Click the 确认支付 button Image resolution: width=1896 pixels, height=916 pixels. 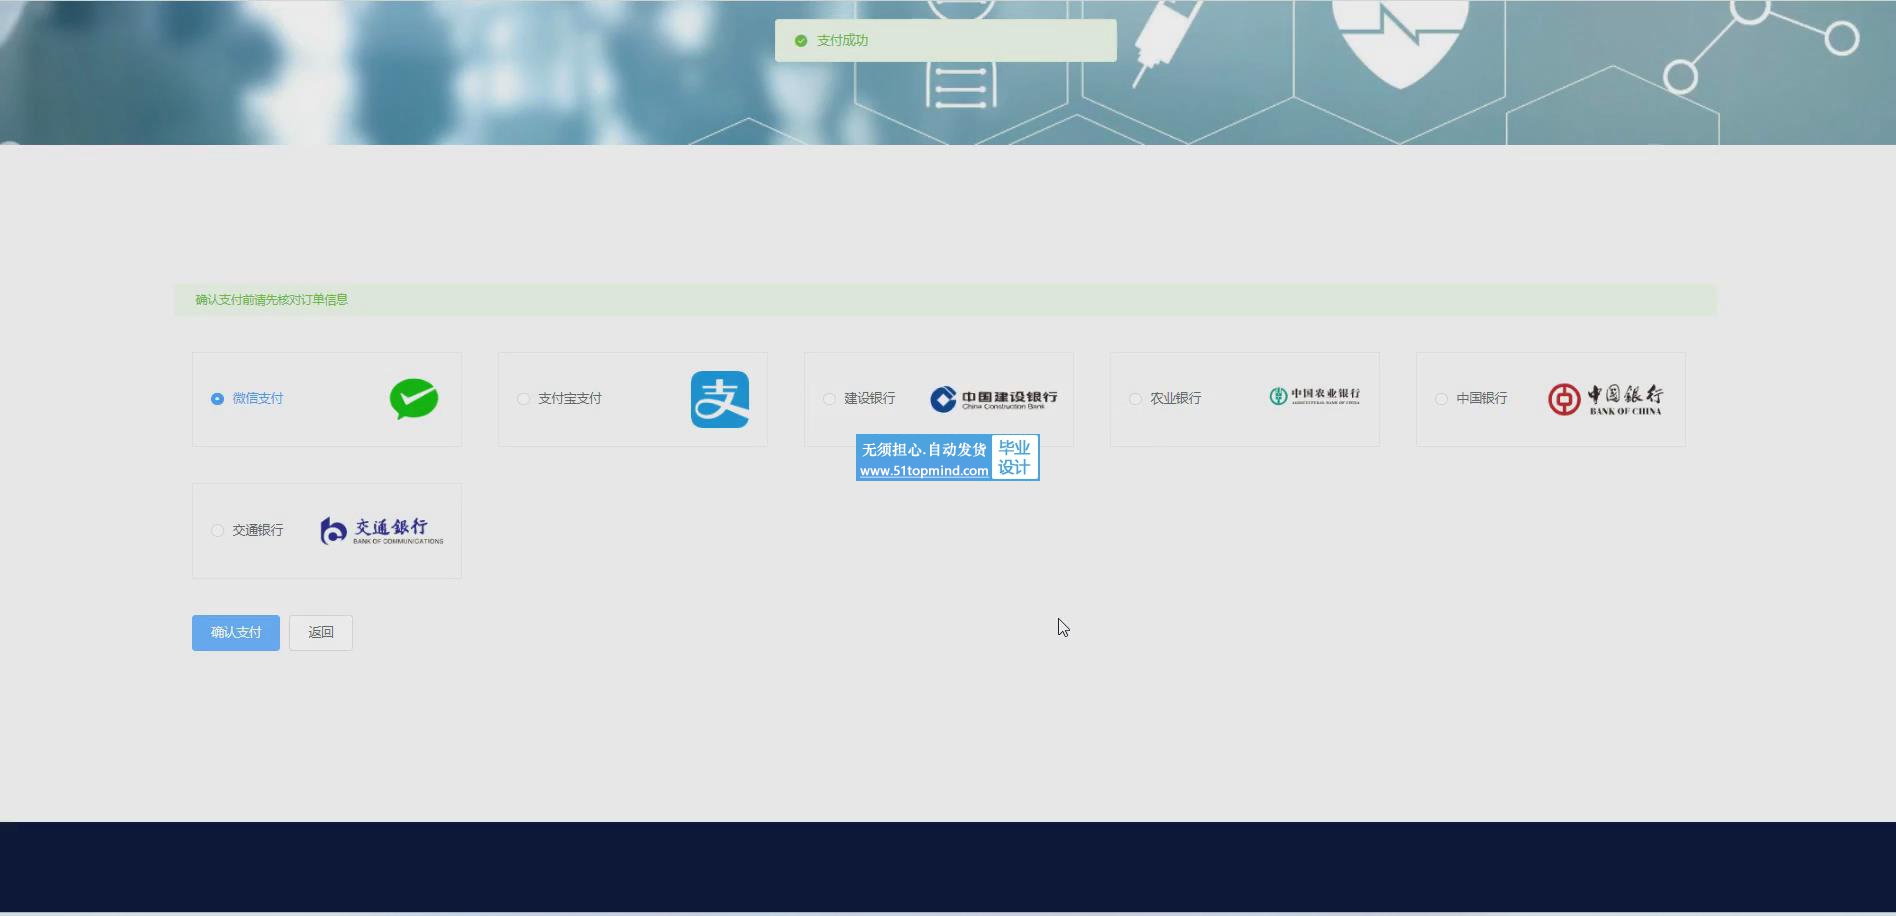tap(236, 633)
